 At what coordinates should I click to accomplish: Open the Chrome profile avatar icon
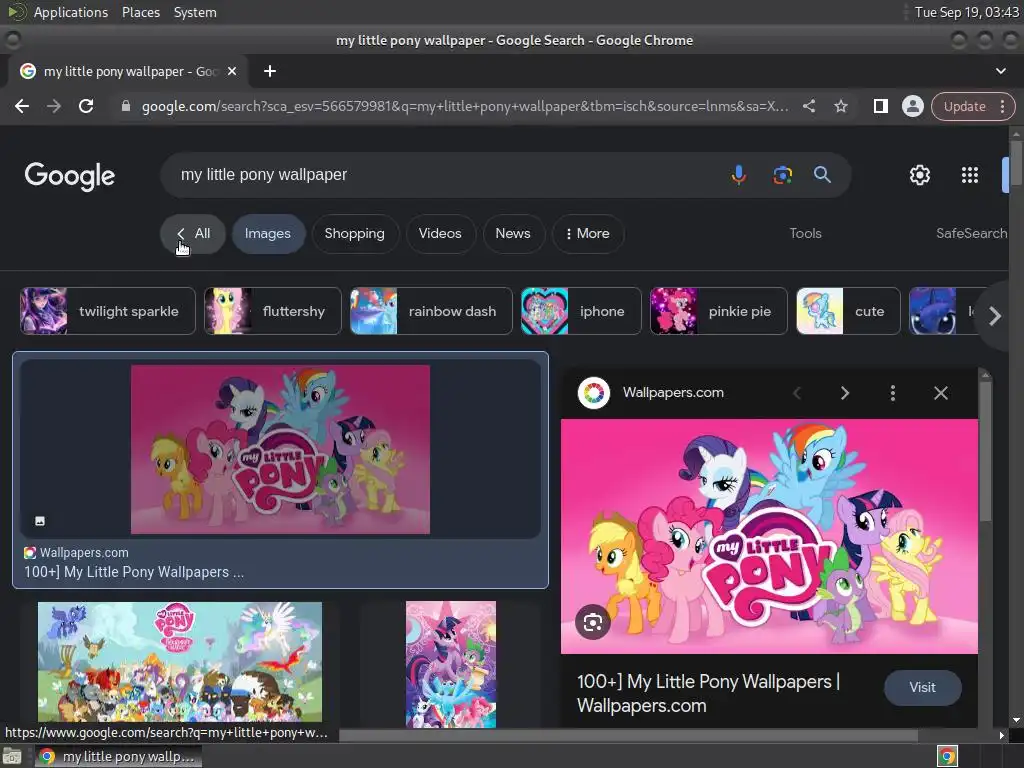912,106
